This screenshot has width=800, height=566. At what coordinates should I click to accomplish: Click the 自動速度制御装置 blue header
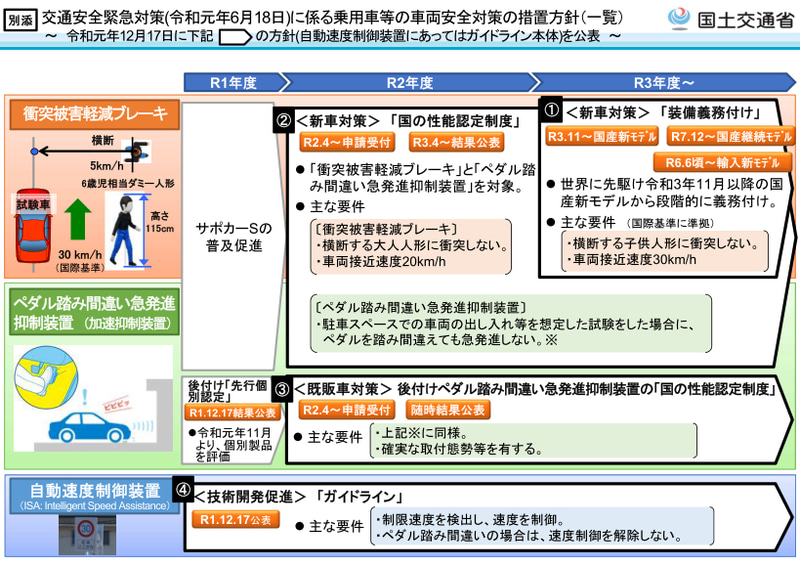tap(95, 496)
